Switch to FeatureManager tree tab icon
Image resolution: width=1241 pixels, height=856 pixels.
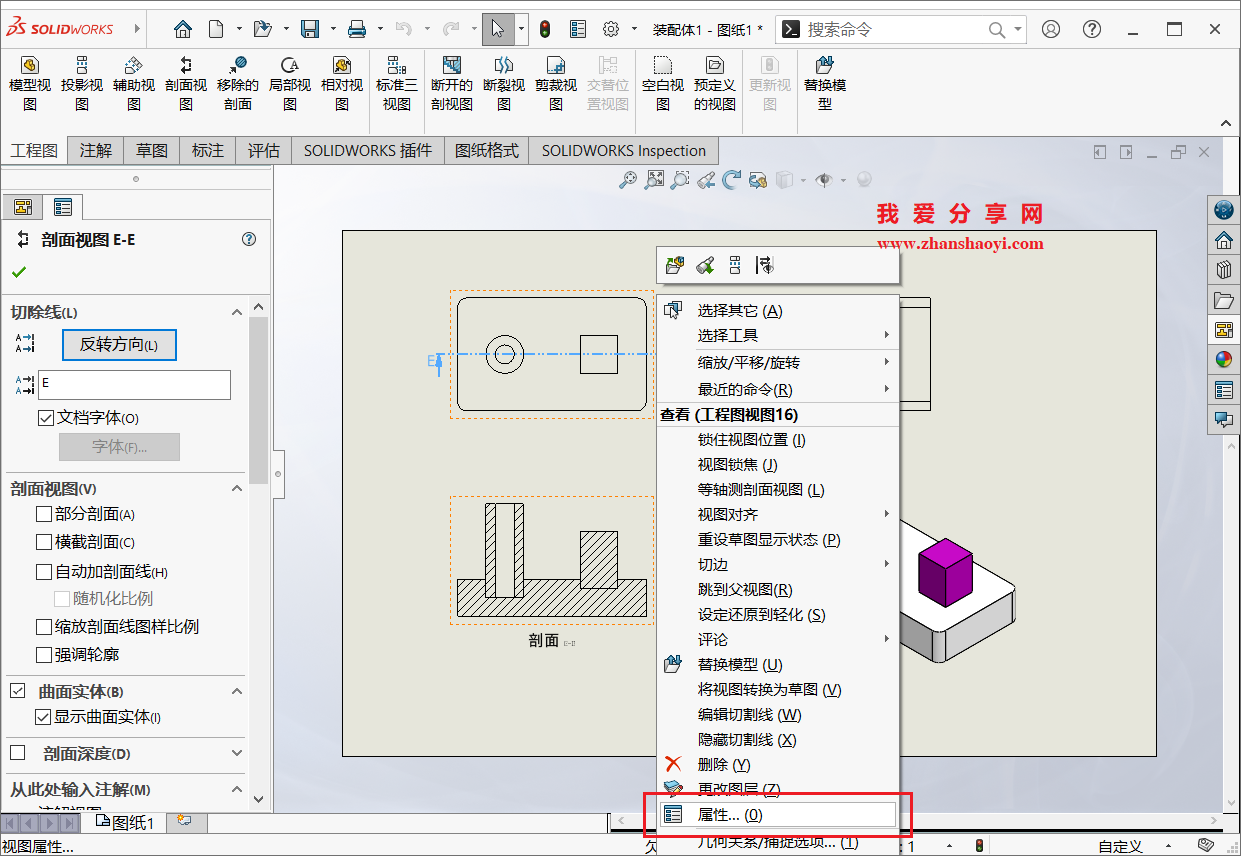tap(23, 207)
